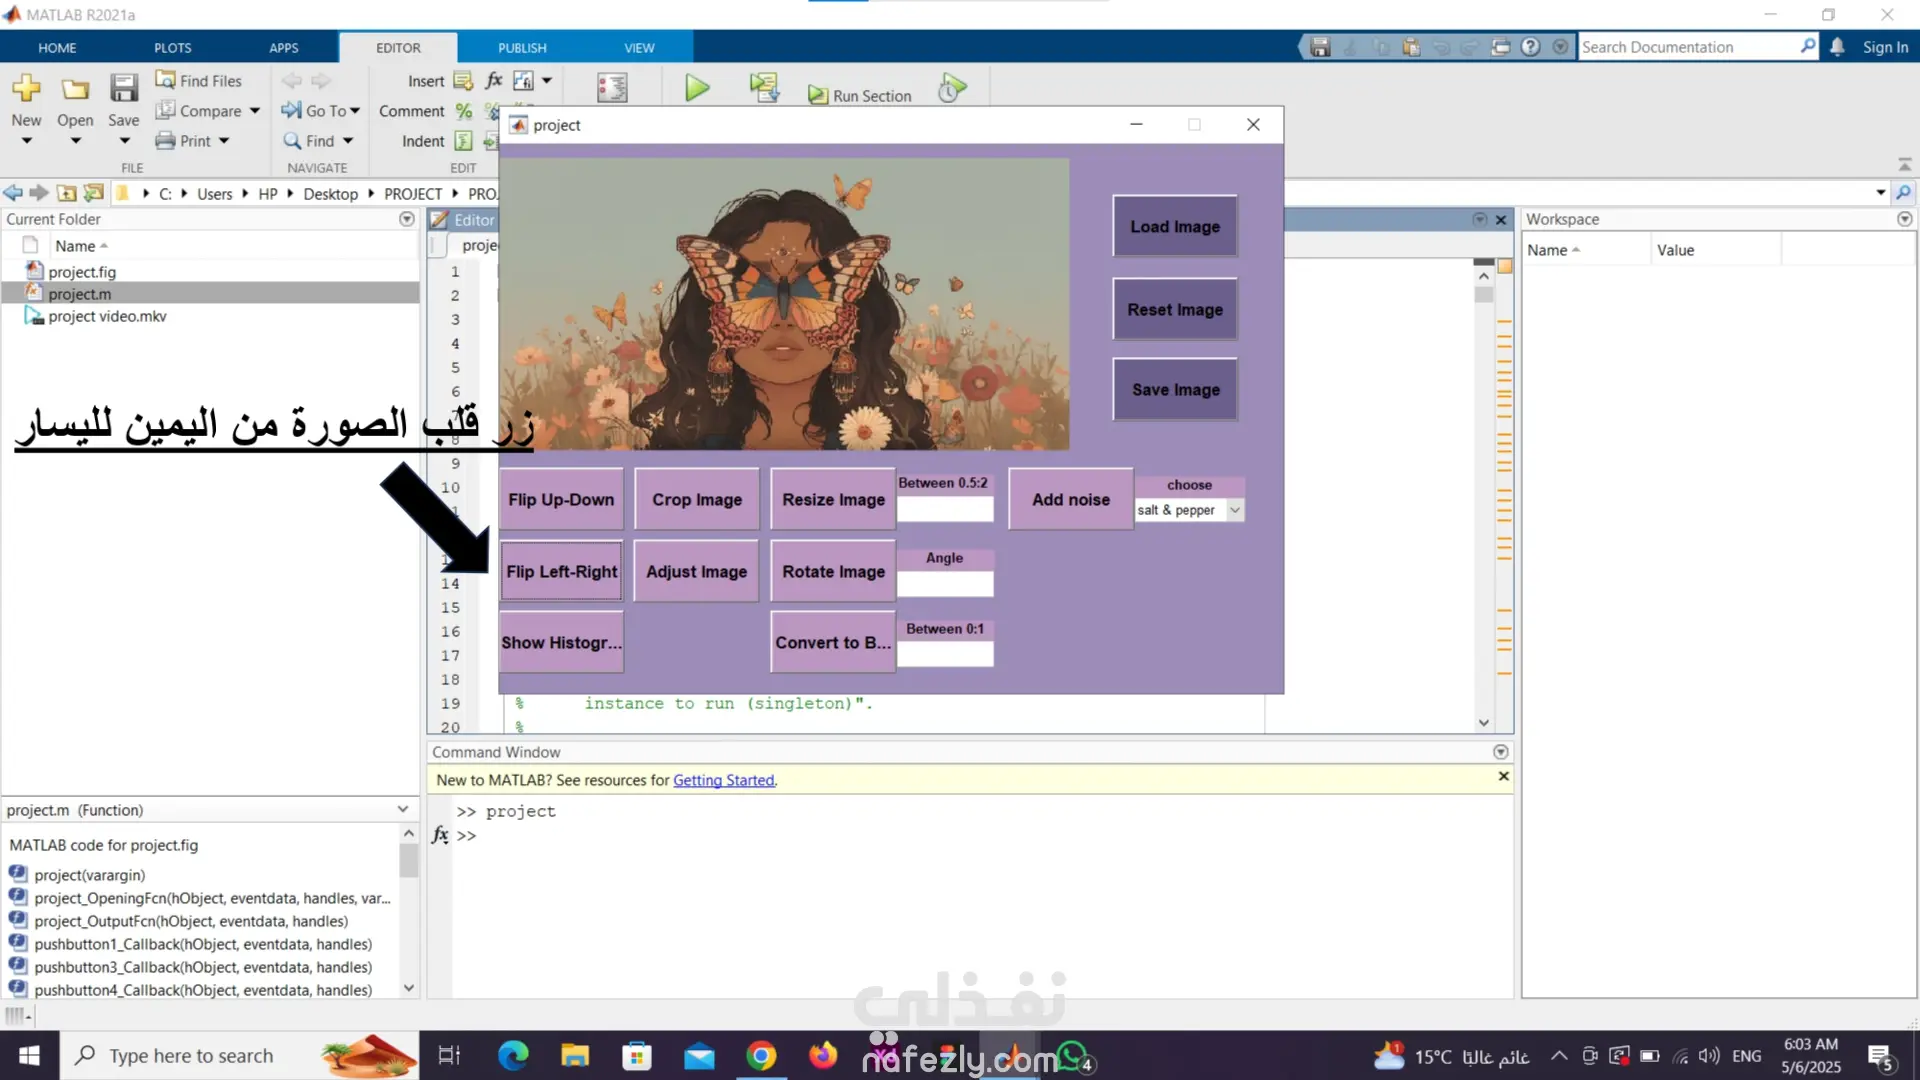Open Help via the question mark icon
Image resolution: width=1920 pixels, height=1080 pixels.
1531,47
